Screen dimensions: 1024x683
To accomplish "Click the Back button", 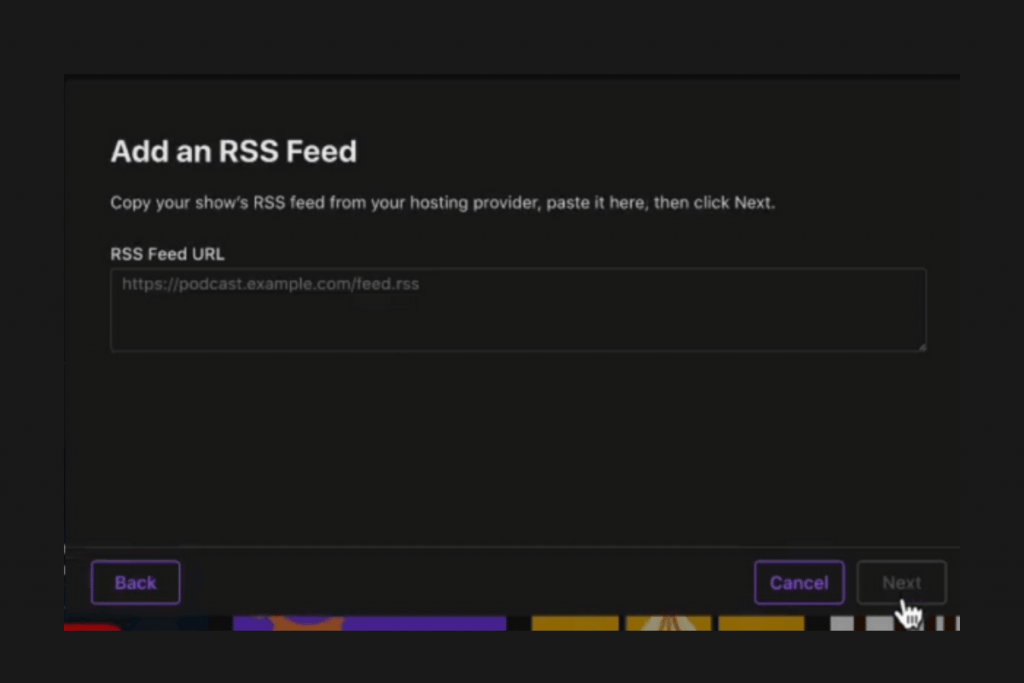I will [x=135, y=583].
